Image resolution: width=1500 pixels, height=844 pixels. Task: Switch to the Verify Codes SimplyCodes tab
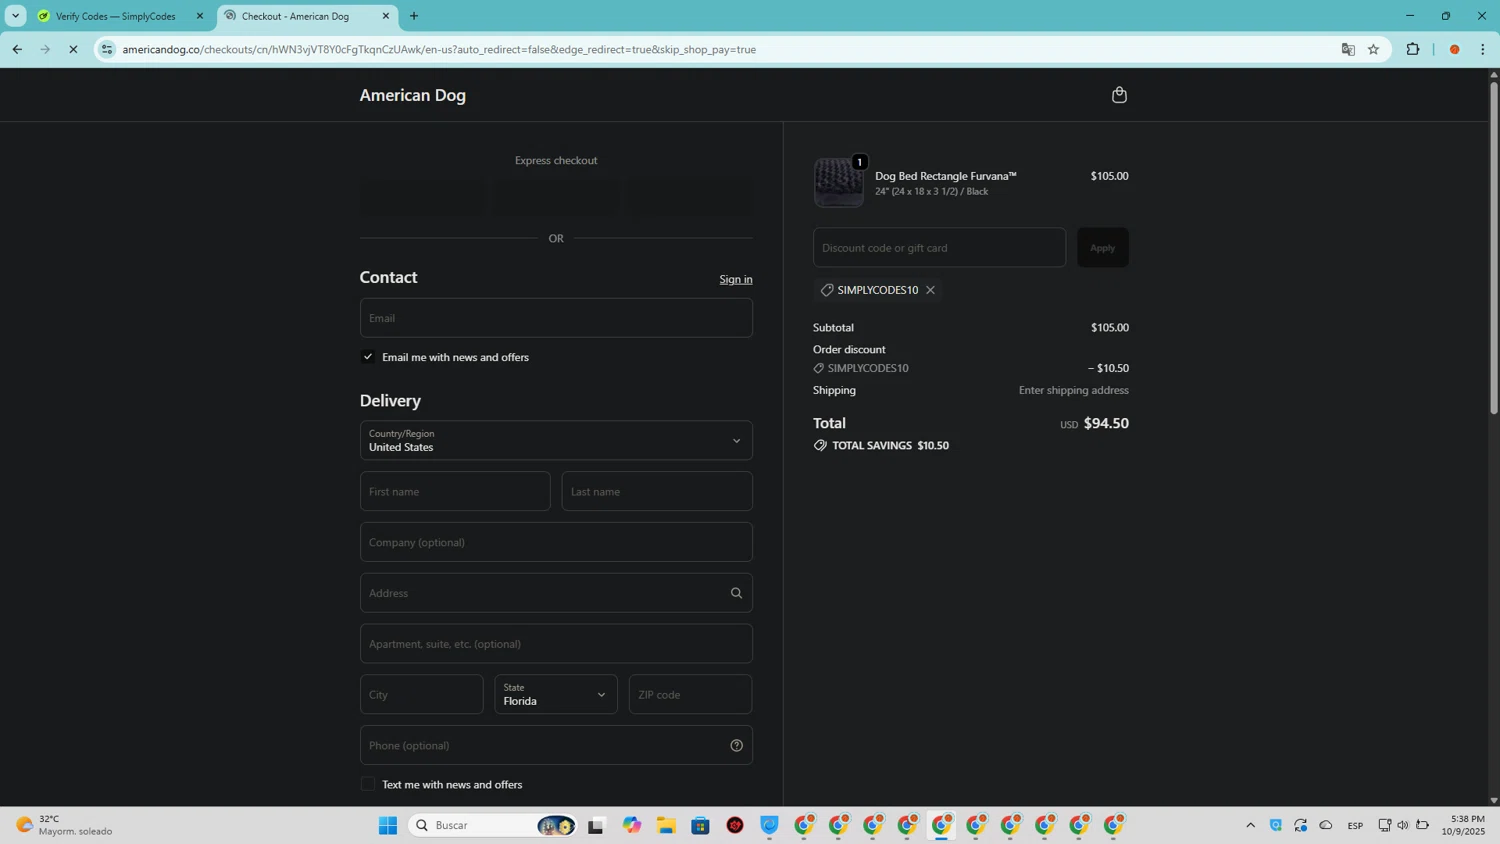coord(115,16)
